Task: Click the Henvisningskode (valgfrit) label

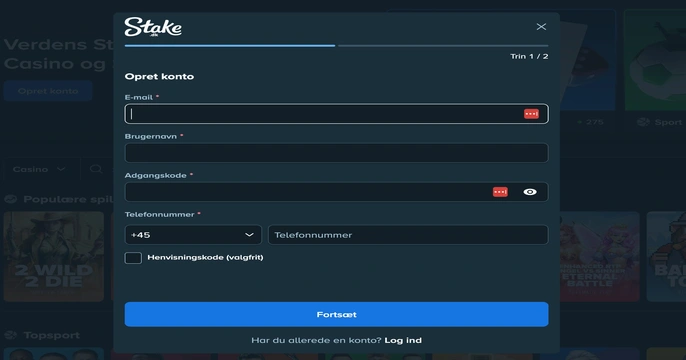Action: (x=205, y=257)
